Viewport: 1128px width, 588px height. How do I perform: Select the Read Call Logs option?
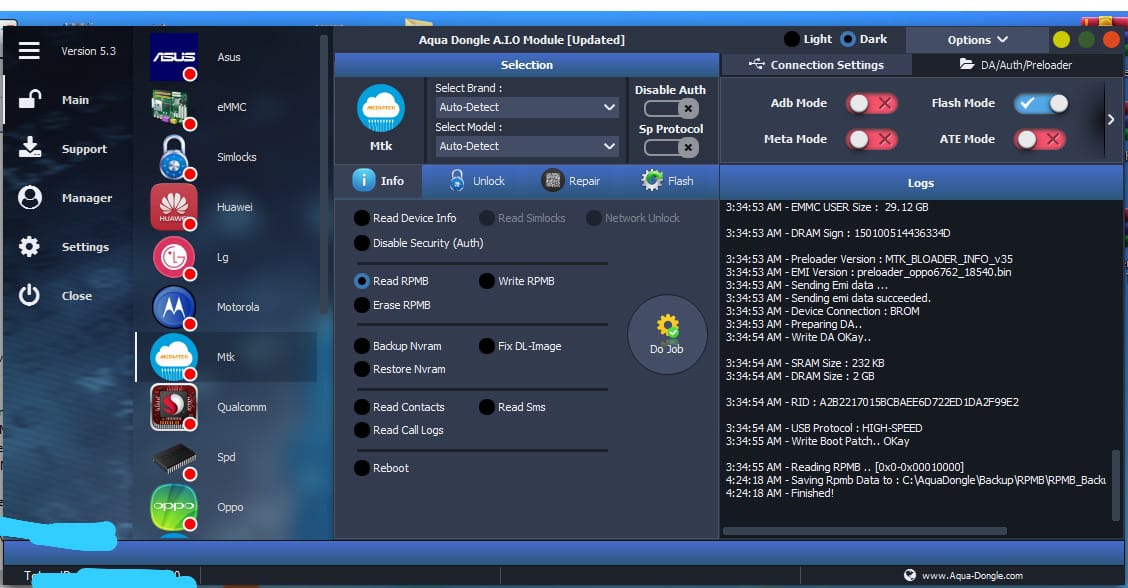(399, 430)
